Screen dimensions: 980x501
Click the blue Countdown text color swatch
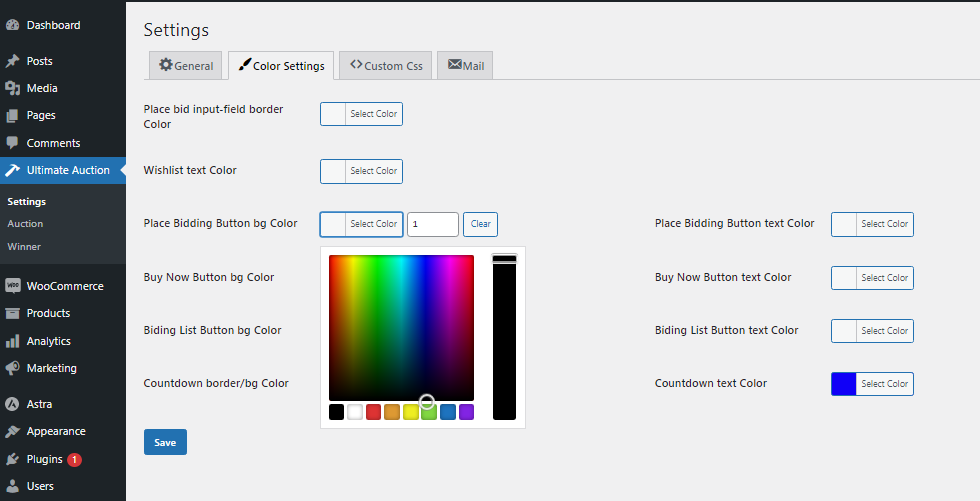844,384
